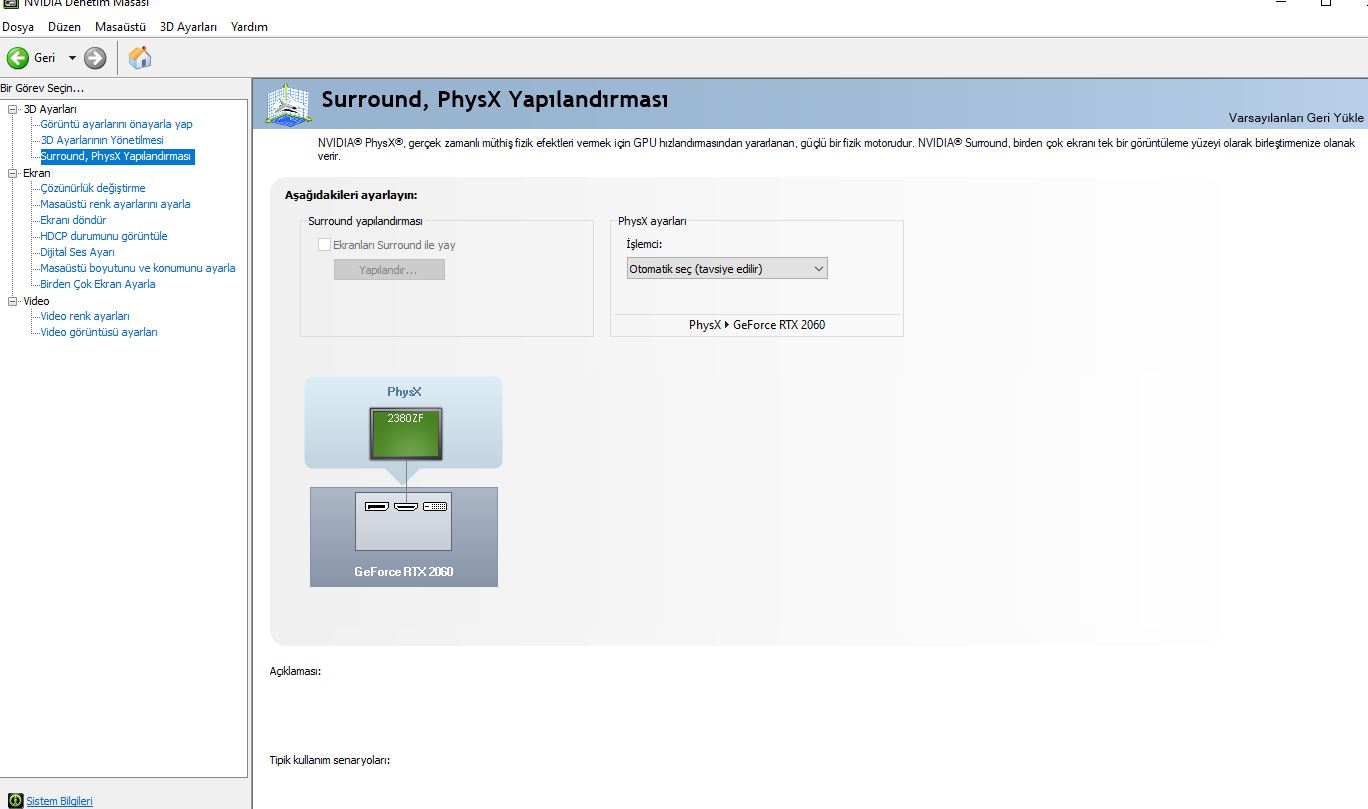Click the DisplayPort connector icon on GPU
Viewport: 1368px width, 809px height.
377,507
